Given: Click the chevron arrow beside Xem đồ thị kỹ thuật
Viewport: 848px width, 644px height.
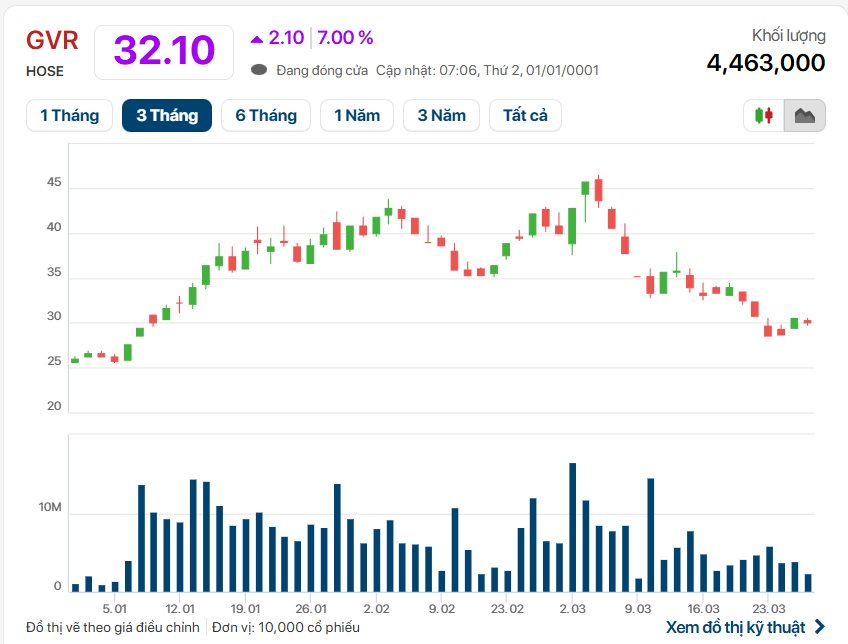Looking at the screenshot, I should point(821,627).
